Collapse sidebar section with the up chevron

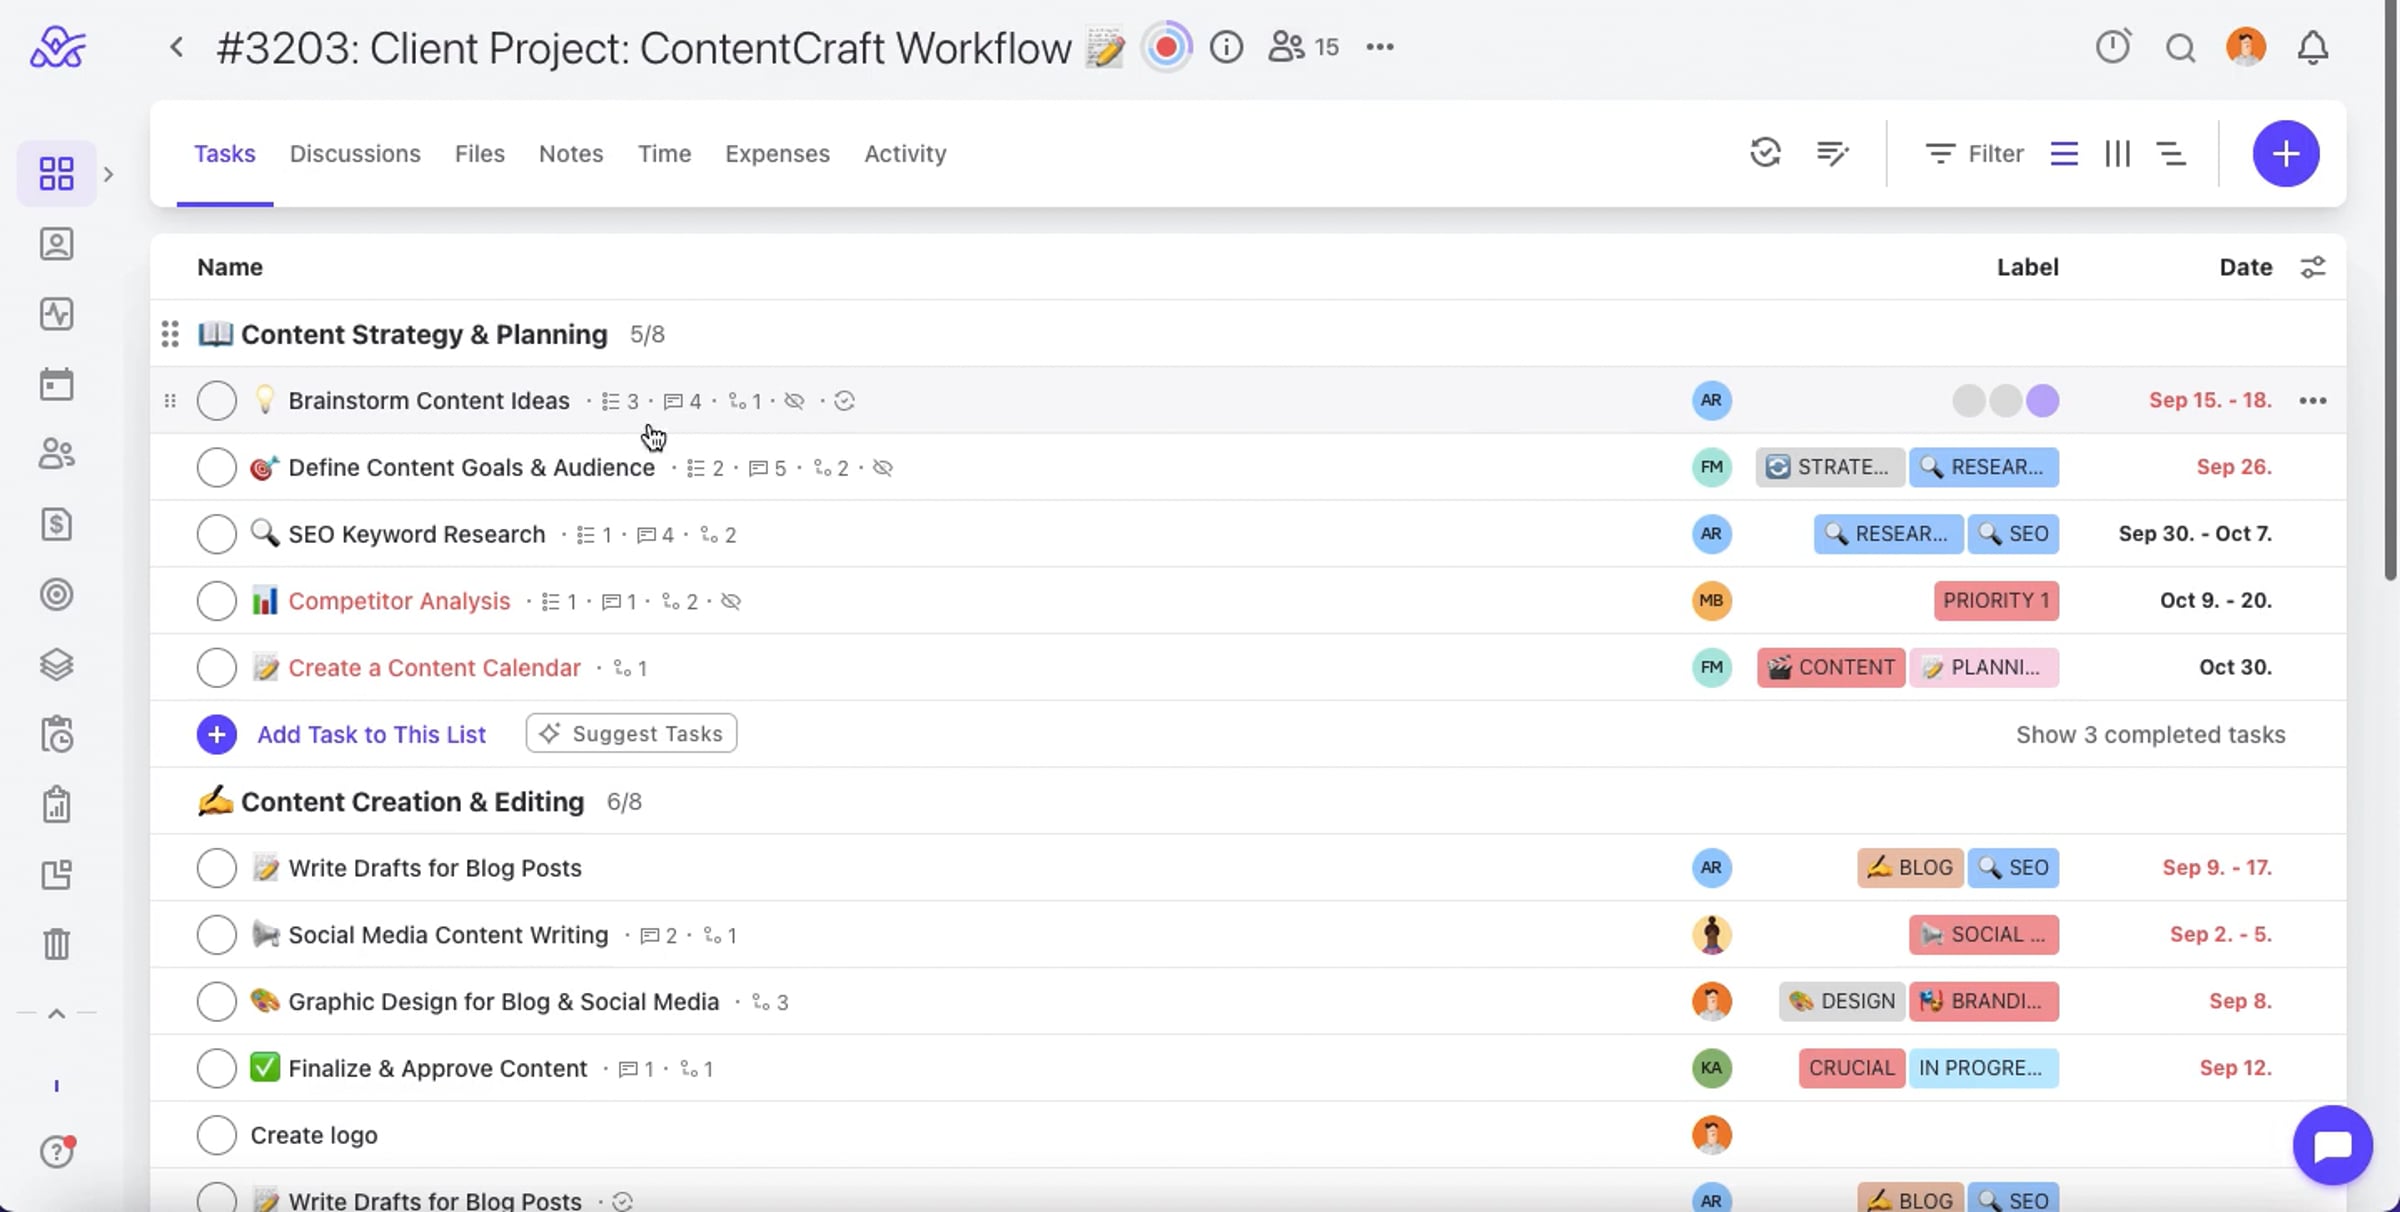coord(57,1014)
